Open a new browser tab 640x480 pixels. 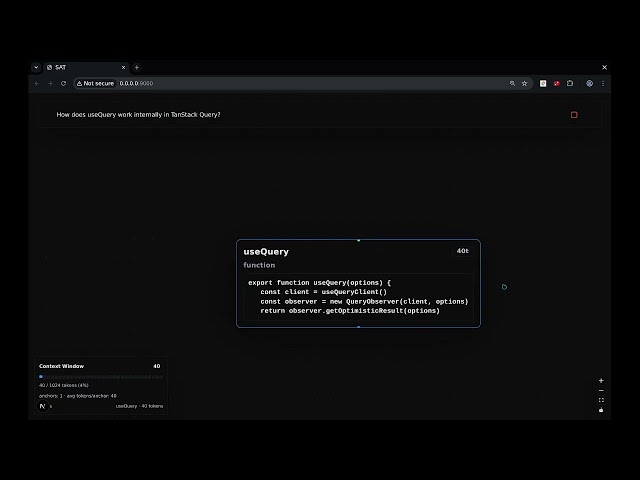[137, 67]
